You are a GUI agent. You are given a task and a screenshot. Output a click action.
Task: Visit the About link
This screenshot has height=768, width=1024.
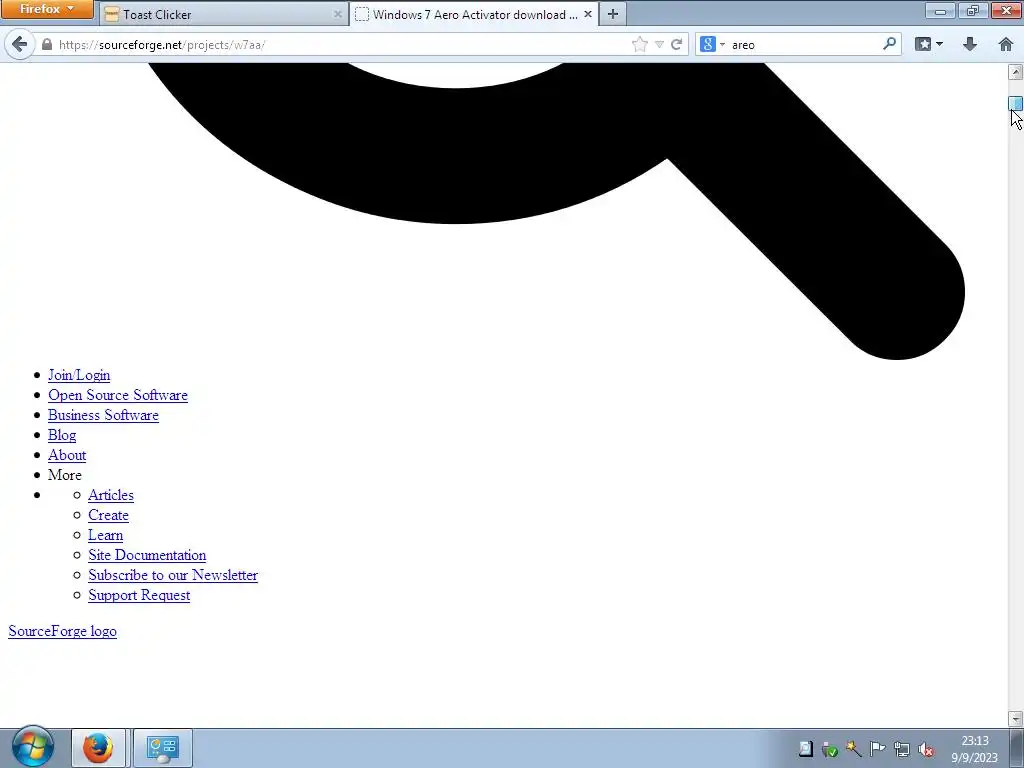(x=67, y=455)
